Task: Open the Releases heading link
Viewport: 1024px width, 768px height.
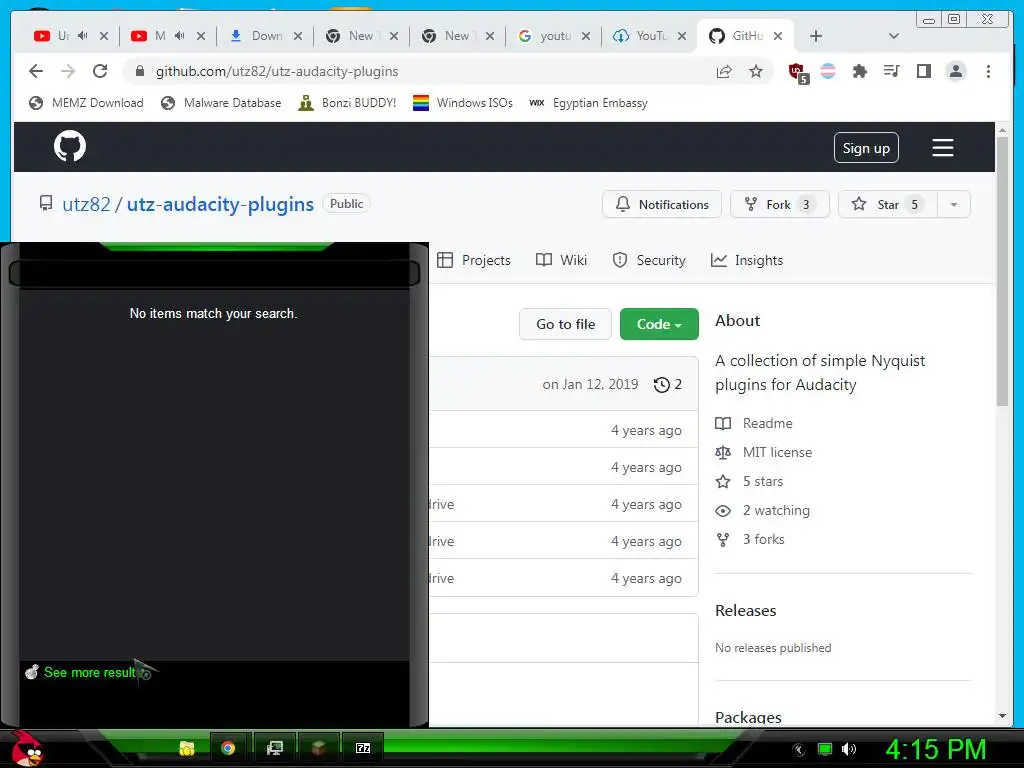Action: pyautogui.click(x=746, y=611)
